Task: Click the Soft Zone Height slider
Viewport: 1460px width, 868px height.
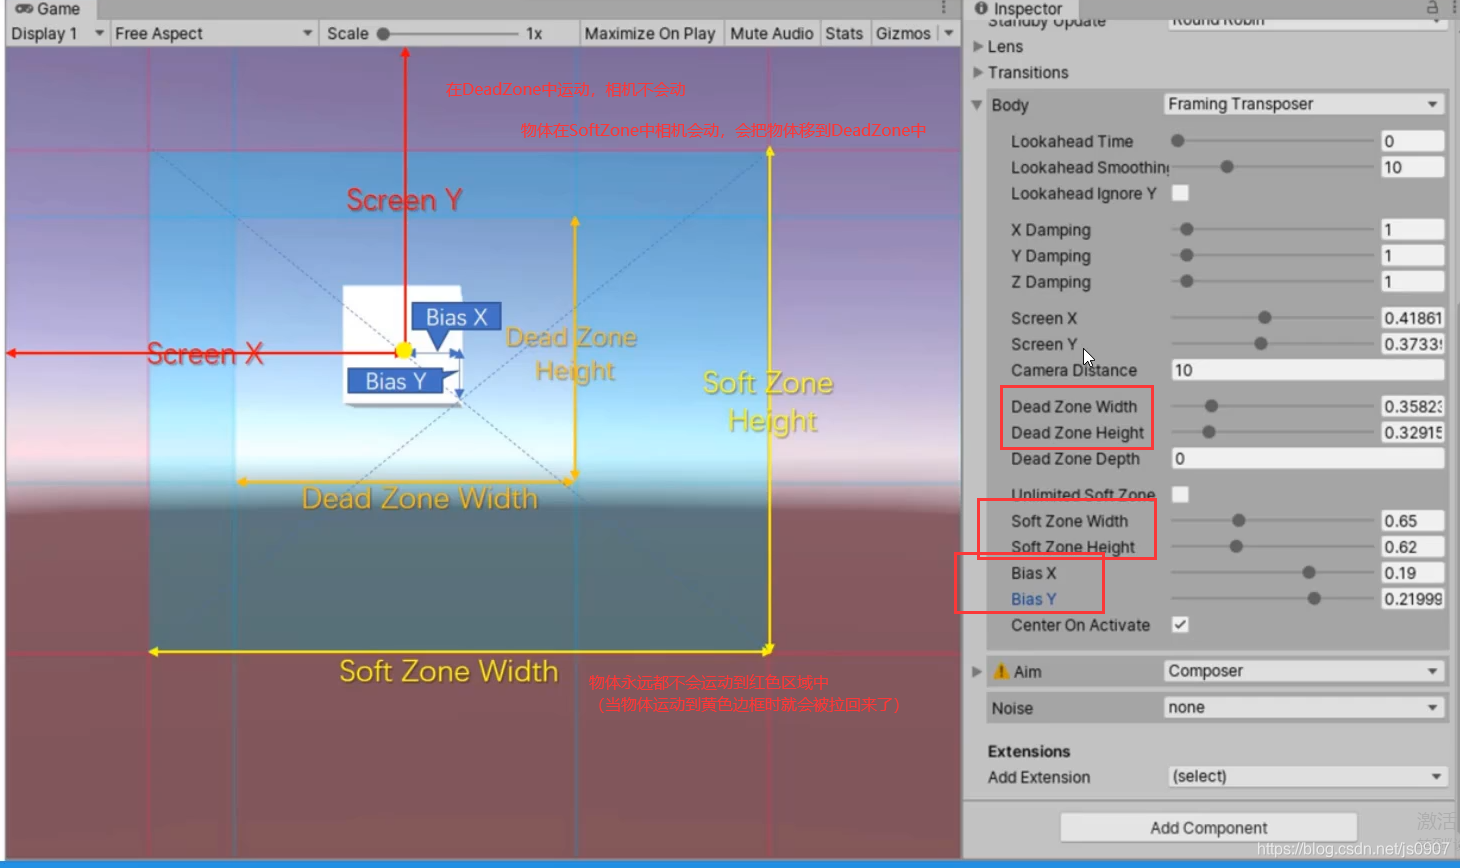Action: pyautogui.click(x=1274, y=546)
